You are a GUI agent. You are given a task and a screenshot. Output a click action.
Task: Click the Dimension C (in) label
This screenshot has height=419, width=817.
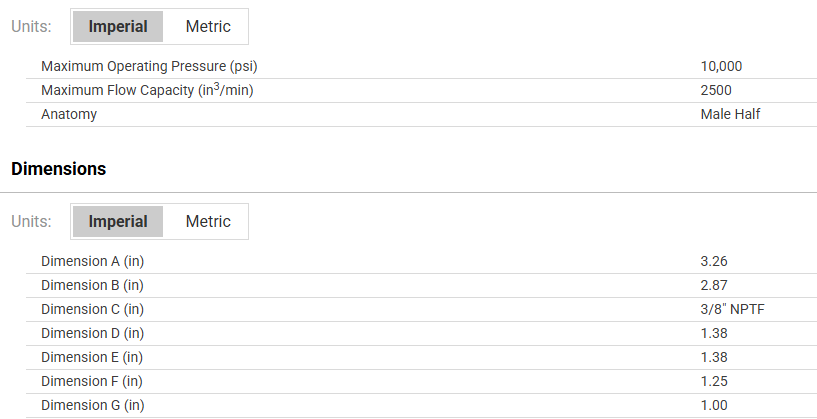pyautogui.click(x=93, y=309)
